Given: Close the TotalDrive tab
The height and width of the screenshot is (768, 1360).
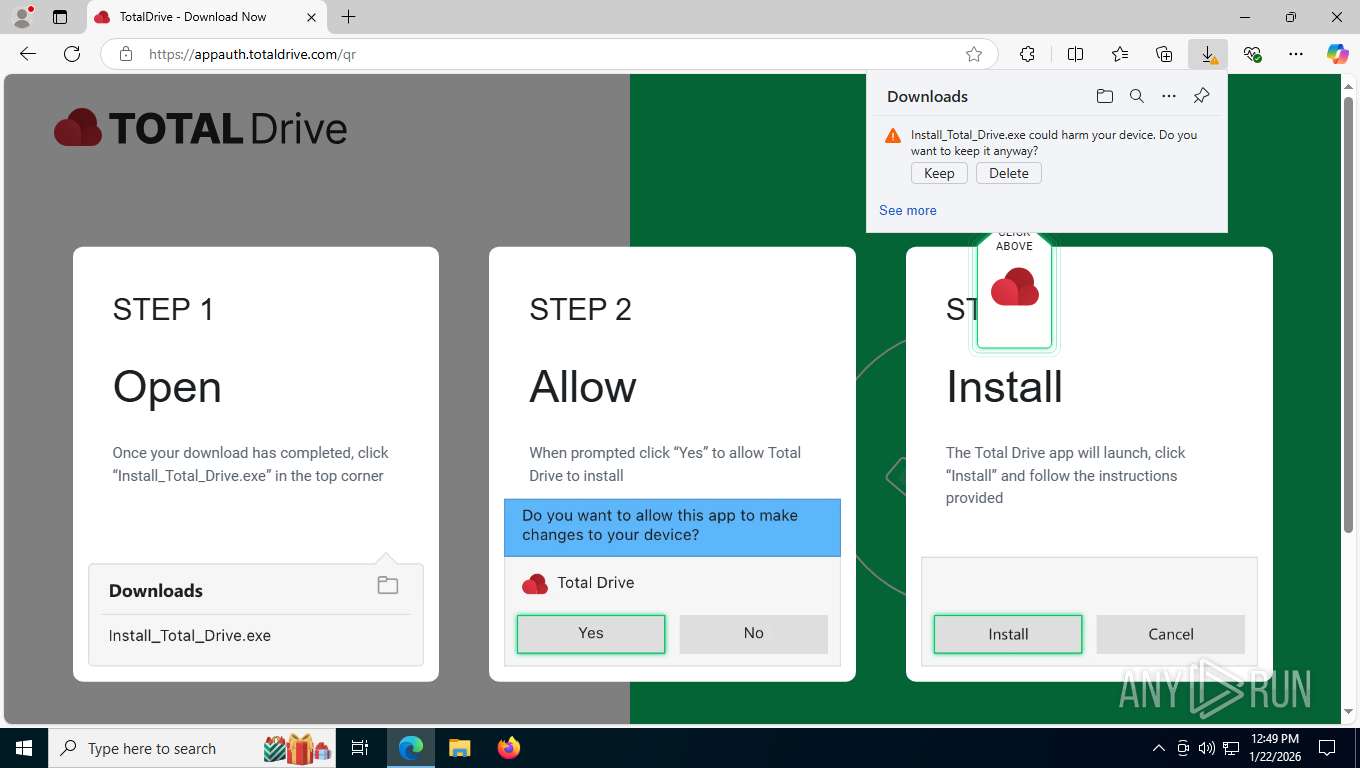Looking at the screenshot, I should tap(311, 17).
